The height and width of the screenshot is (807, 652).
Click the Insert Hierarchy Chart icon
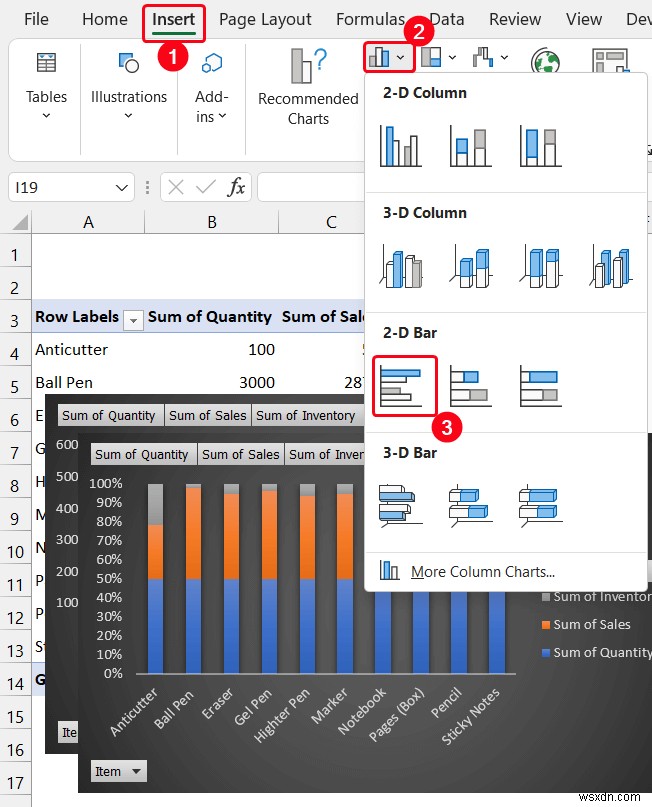431,57
